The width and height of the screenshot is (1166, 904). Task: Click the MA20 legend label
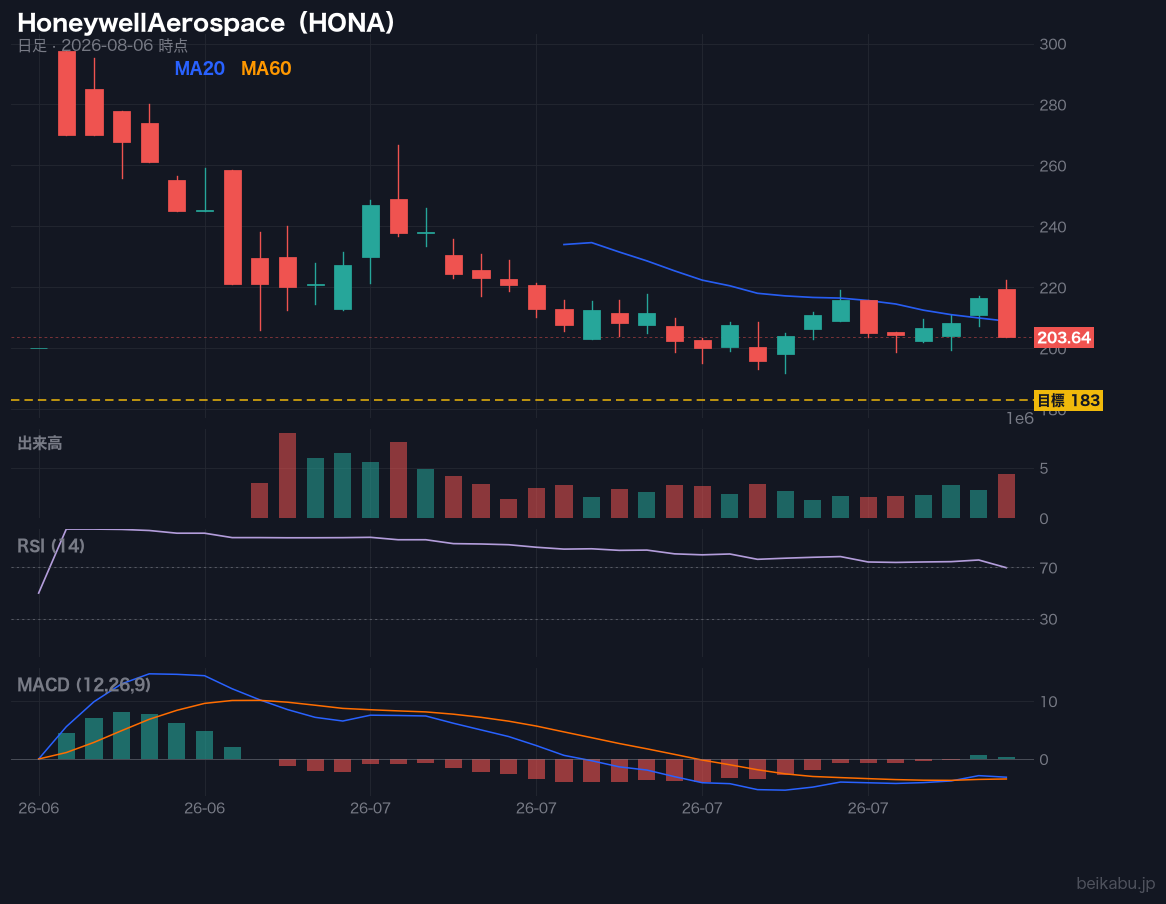(199, 68)
